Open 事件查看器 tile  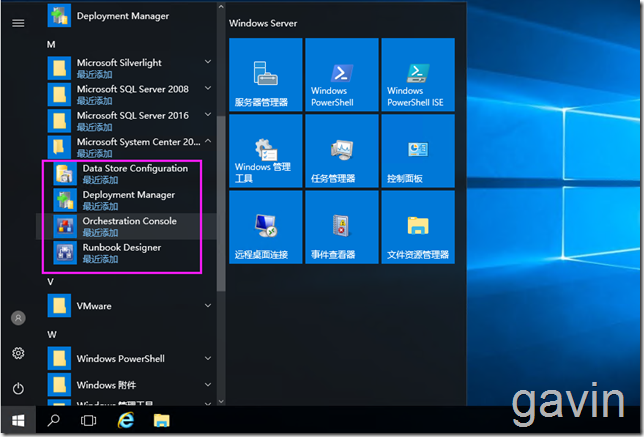(342, 227)
